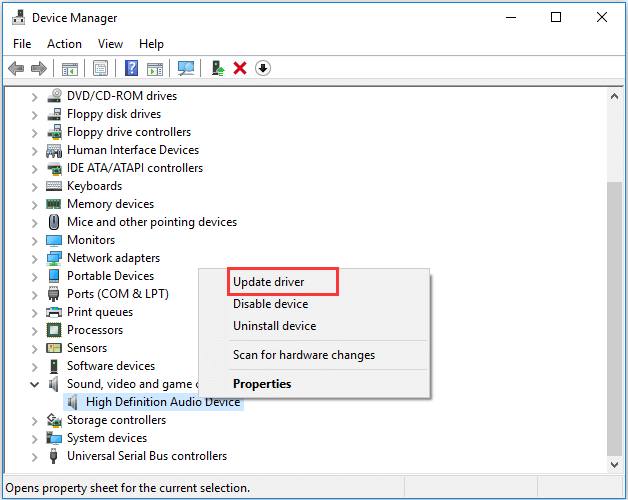This screenshot has height=500, width=628.
Task: Open the View menu
Action: (111, 44)
